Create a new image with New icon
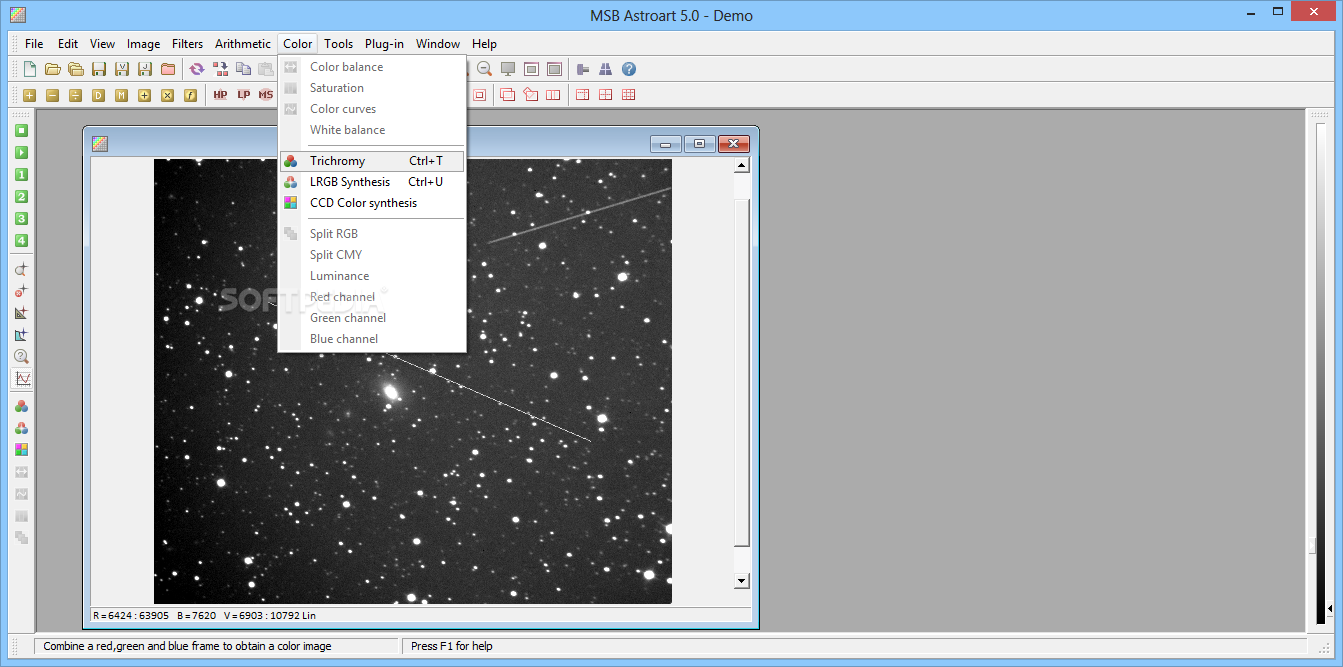 (x=30, y=69)
